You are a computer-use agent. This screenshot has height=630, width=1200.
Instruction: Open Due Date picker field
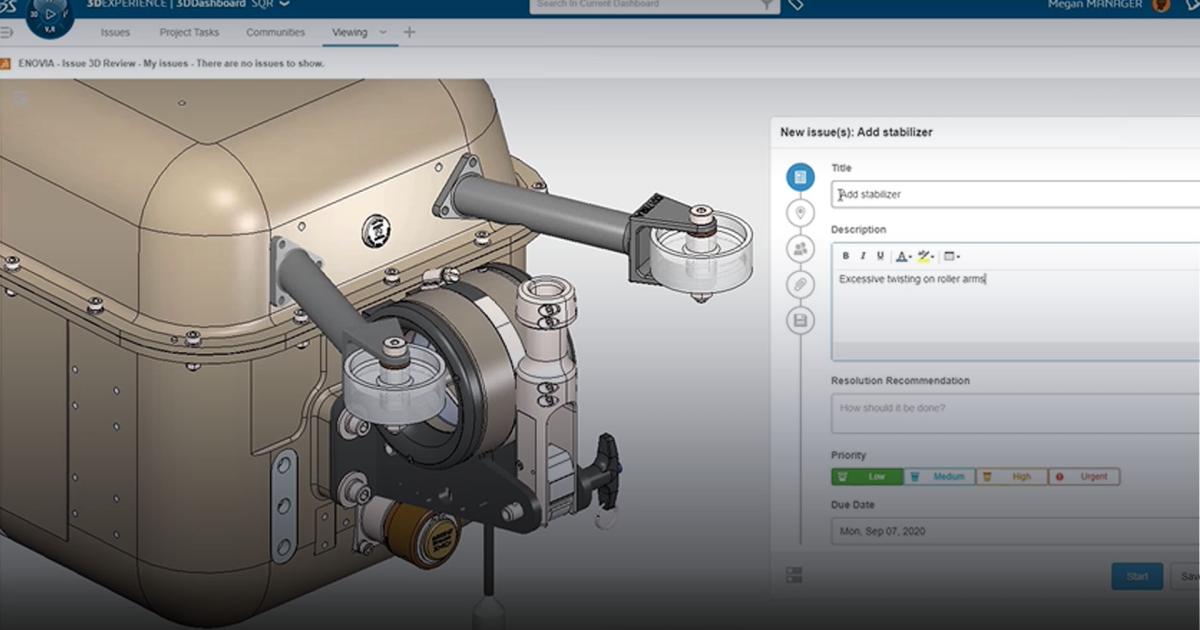tap(1015, 531)
